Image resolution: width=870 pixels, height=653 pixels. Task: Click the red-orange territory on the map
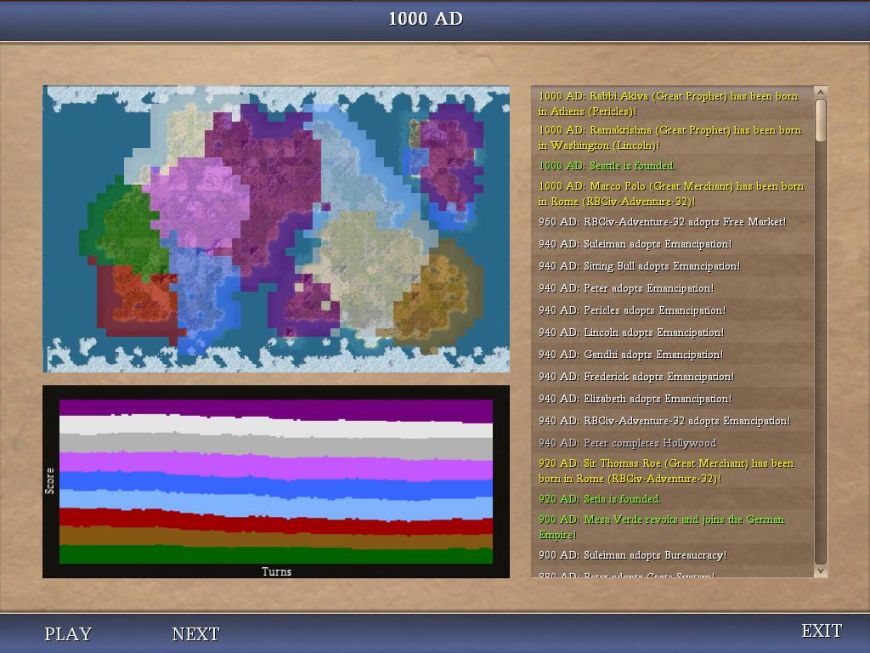tap(139, 302)
